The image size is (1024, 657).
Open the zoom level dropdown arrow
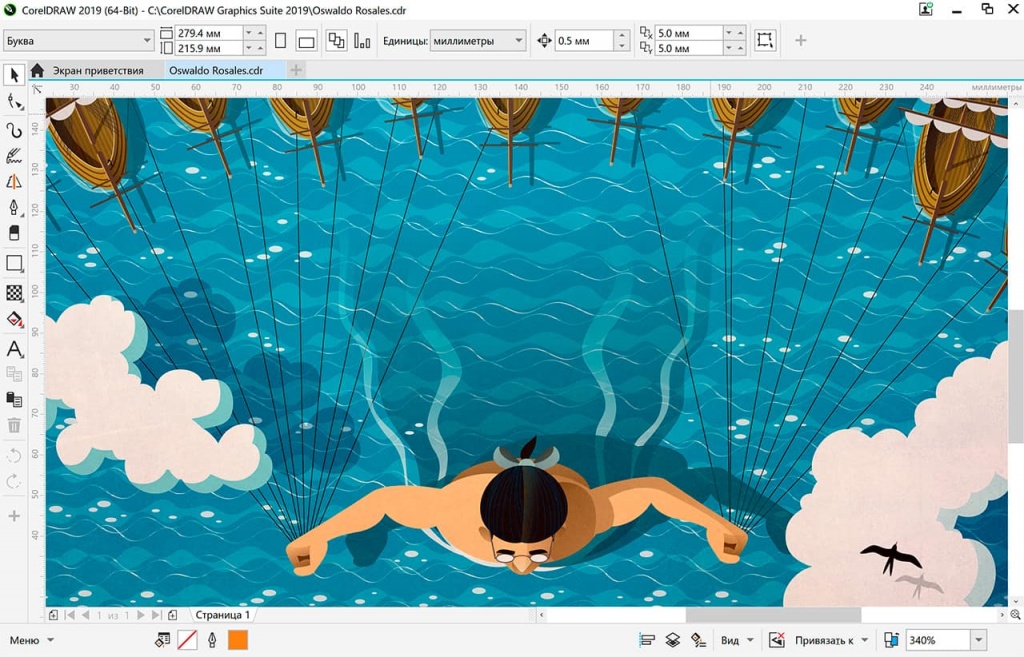point(978,640)
